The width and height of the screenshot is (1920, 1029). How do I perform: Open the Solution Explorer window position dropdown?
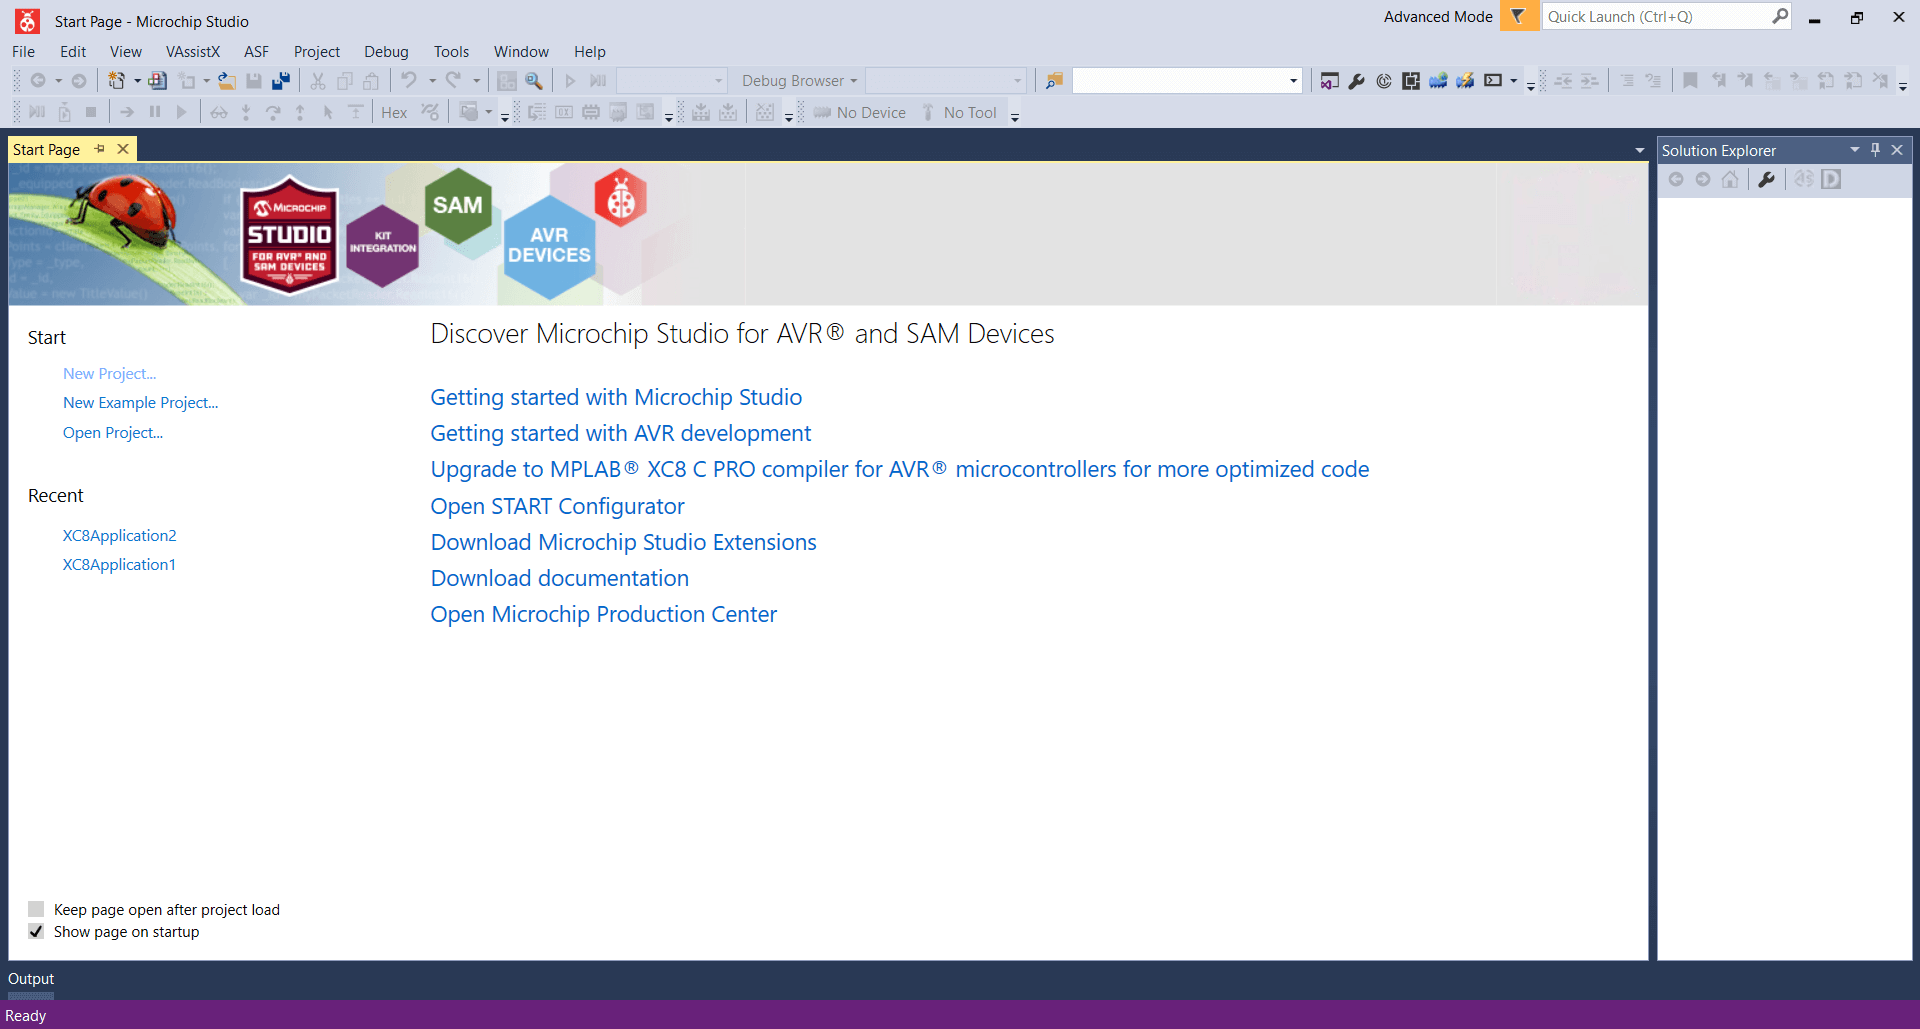coord(1855,150)
